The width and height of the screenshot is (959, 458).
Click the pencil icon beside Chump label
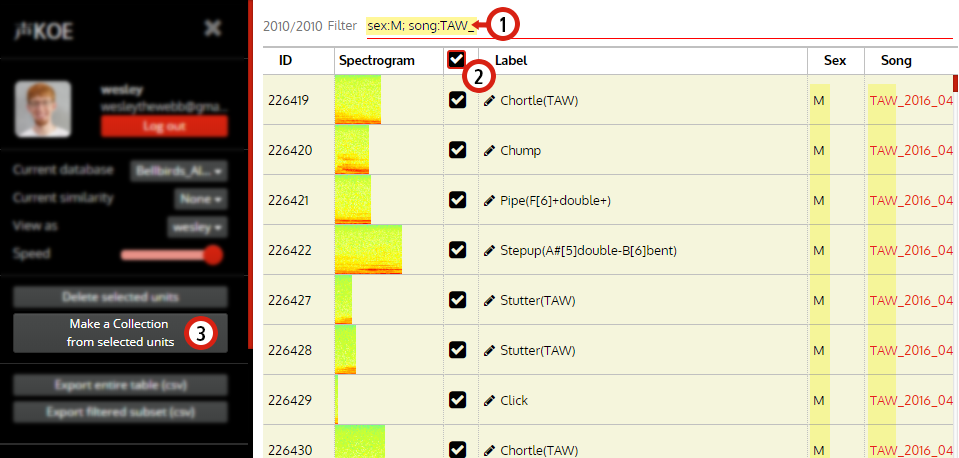tap(489, 150)
